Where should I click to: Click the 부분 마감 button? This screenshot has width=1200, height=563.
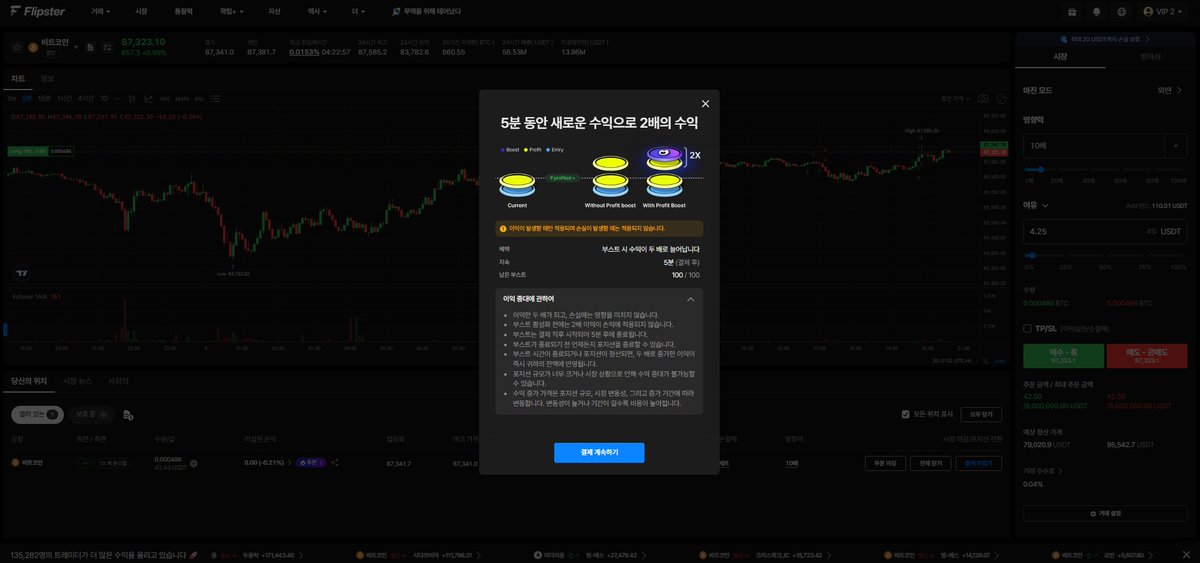tap(884, 463)
